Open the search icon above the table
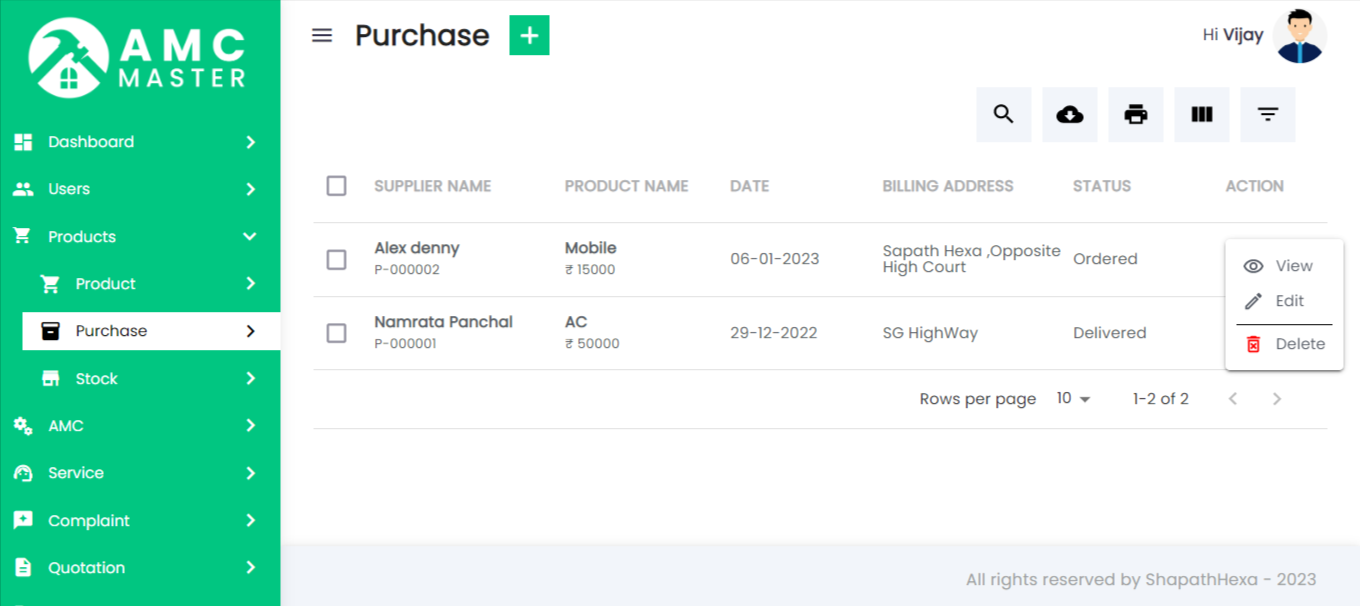The height and width of the screenshot is (606, 1360). tap(1003, 114)
